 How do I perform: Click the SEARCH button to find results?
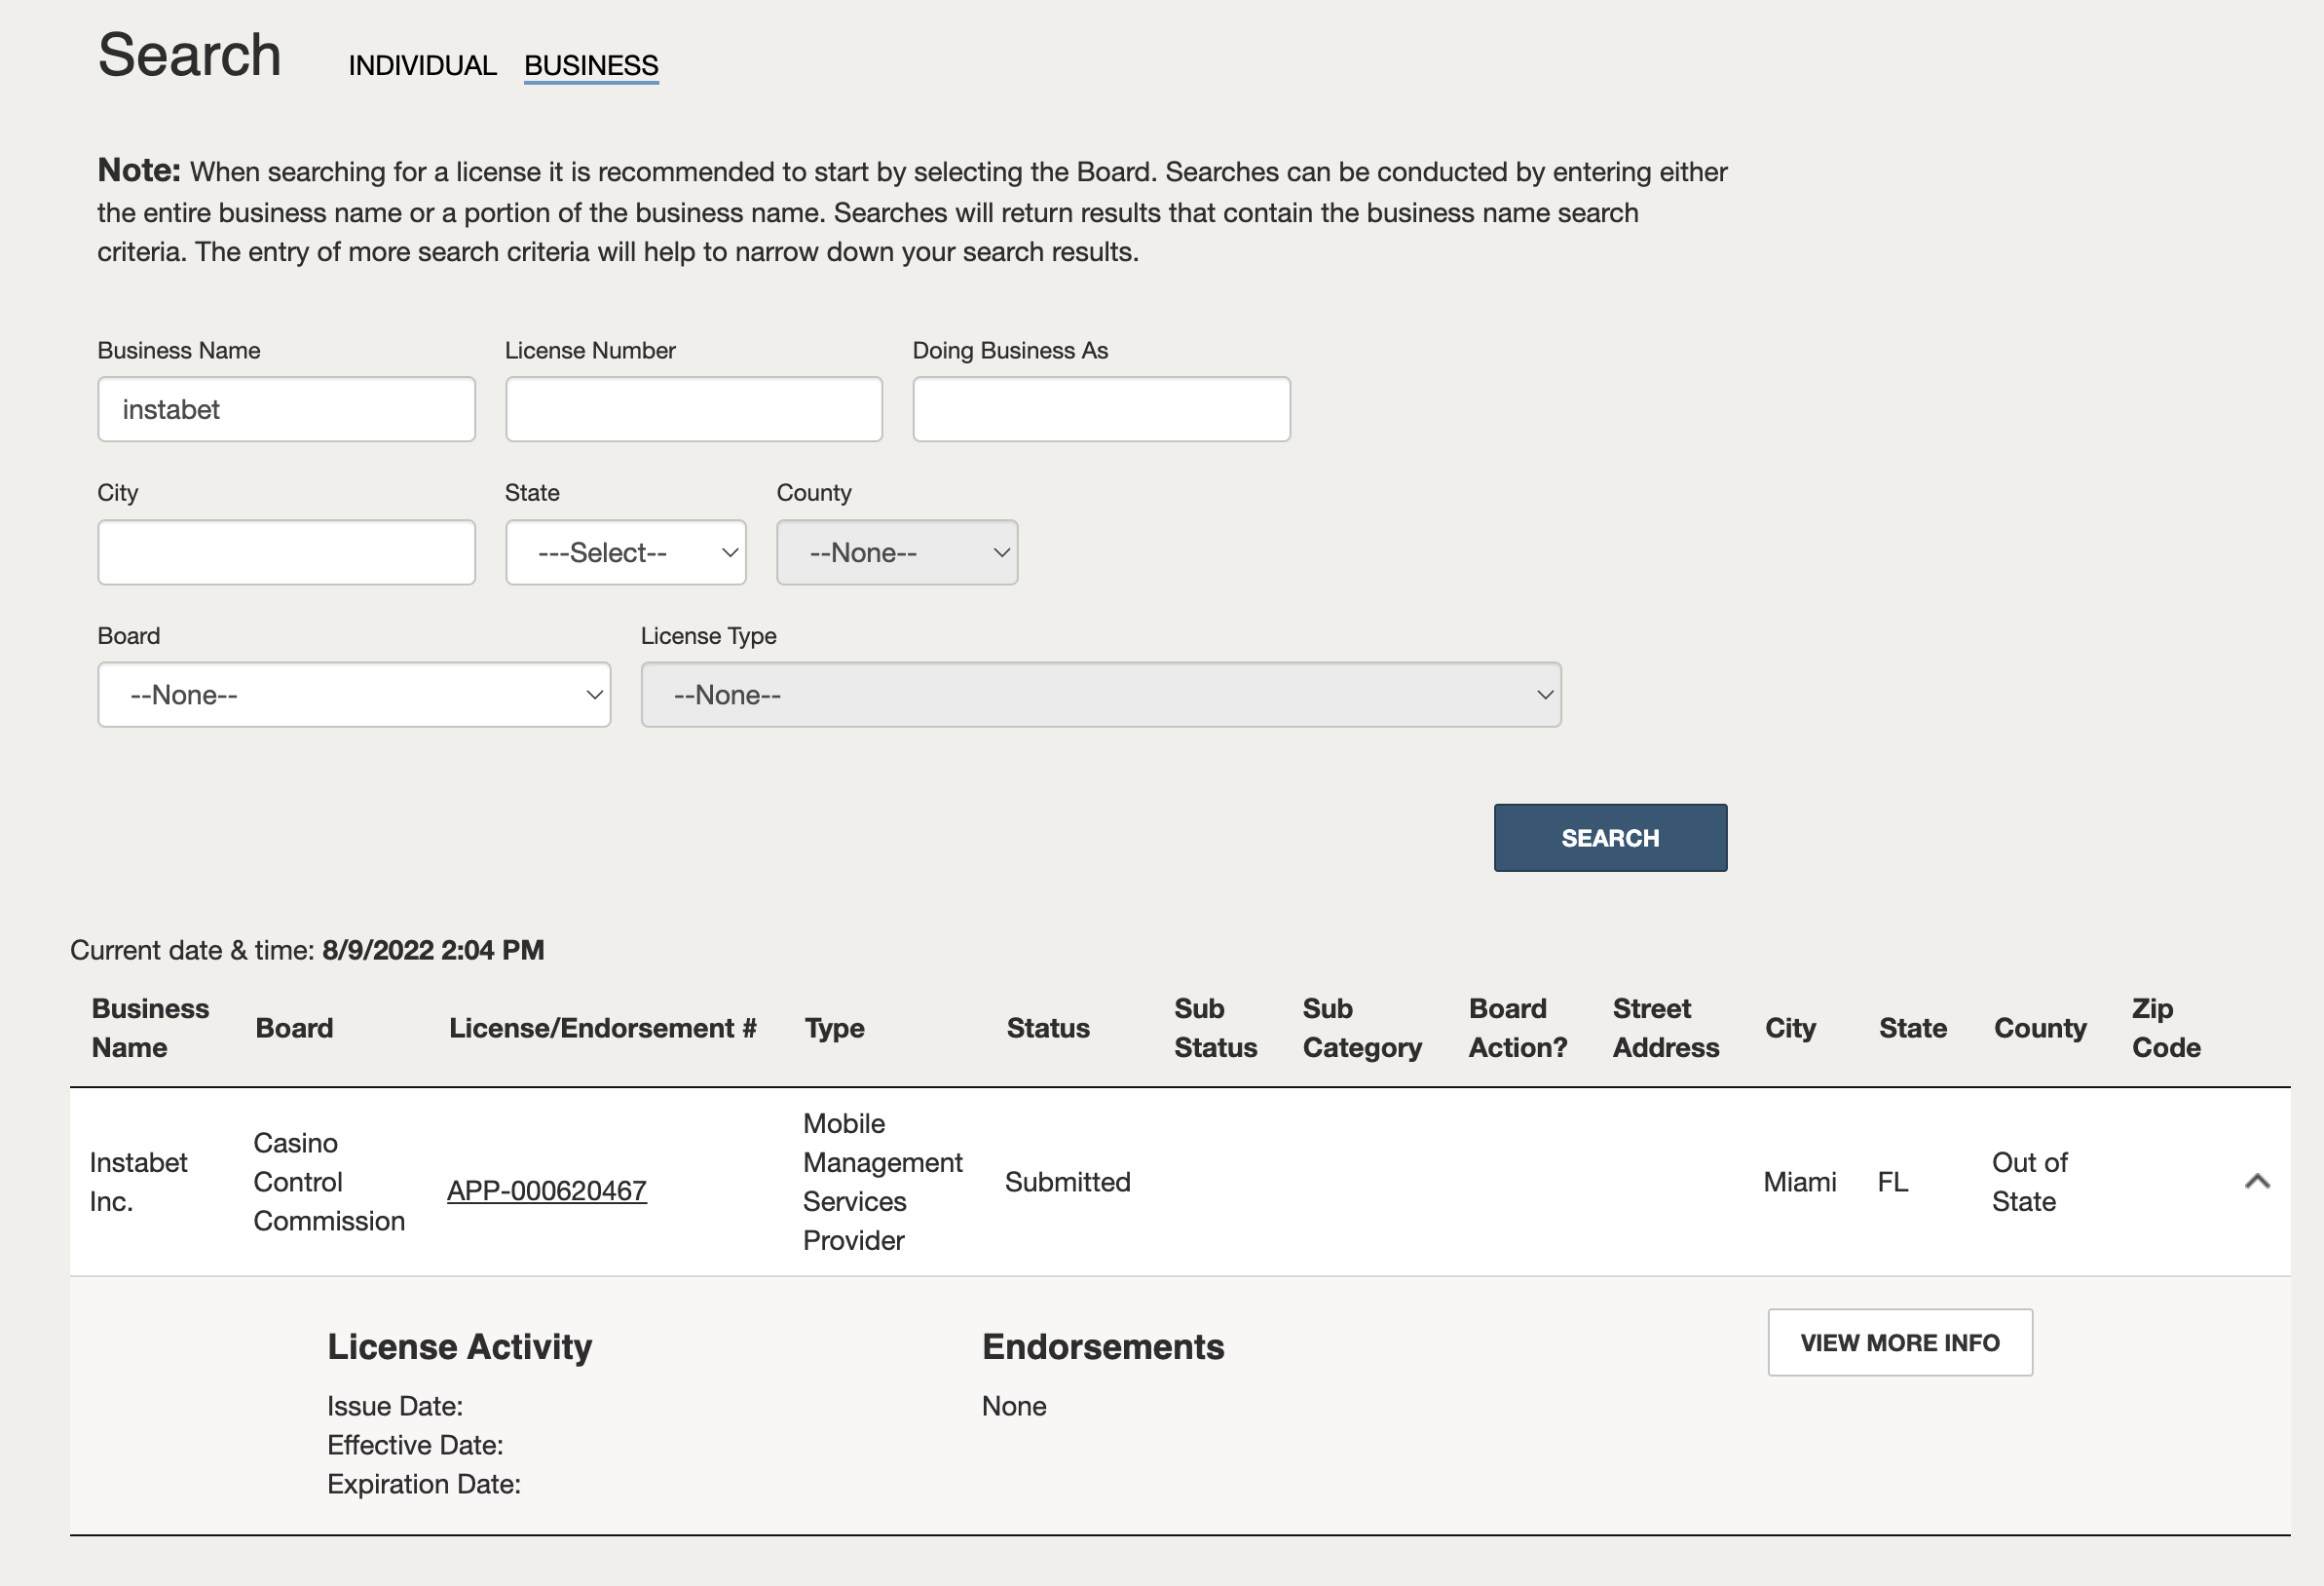tap(1611, 836)
